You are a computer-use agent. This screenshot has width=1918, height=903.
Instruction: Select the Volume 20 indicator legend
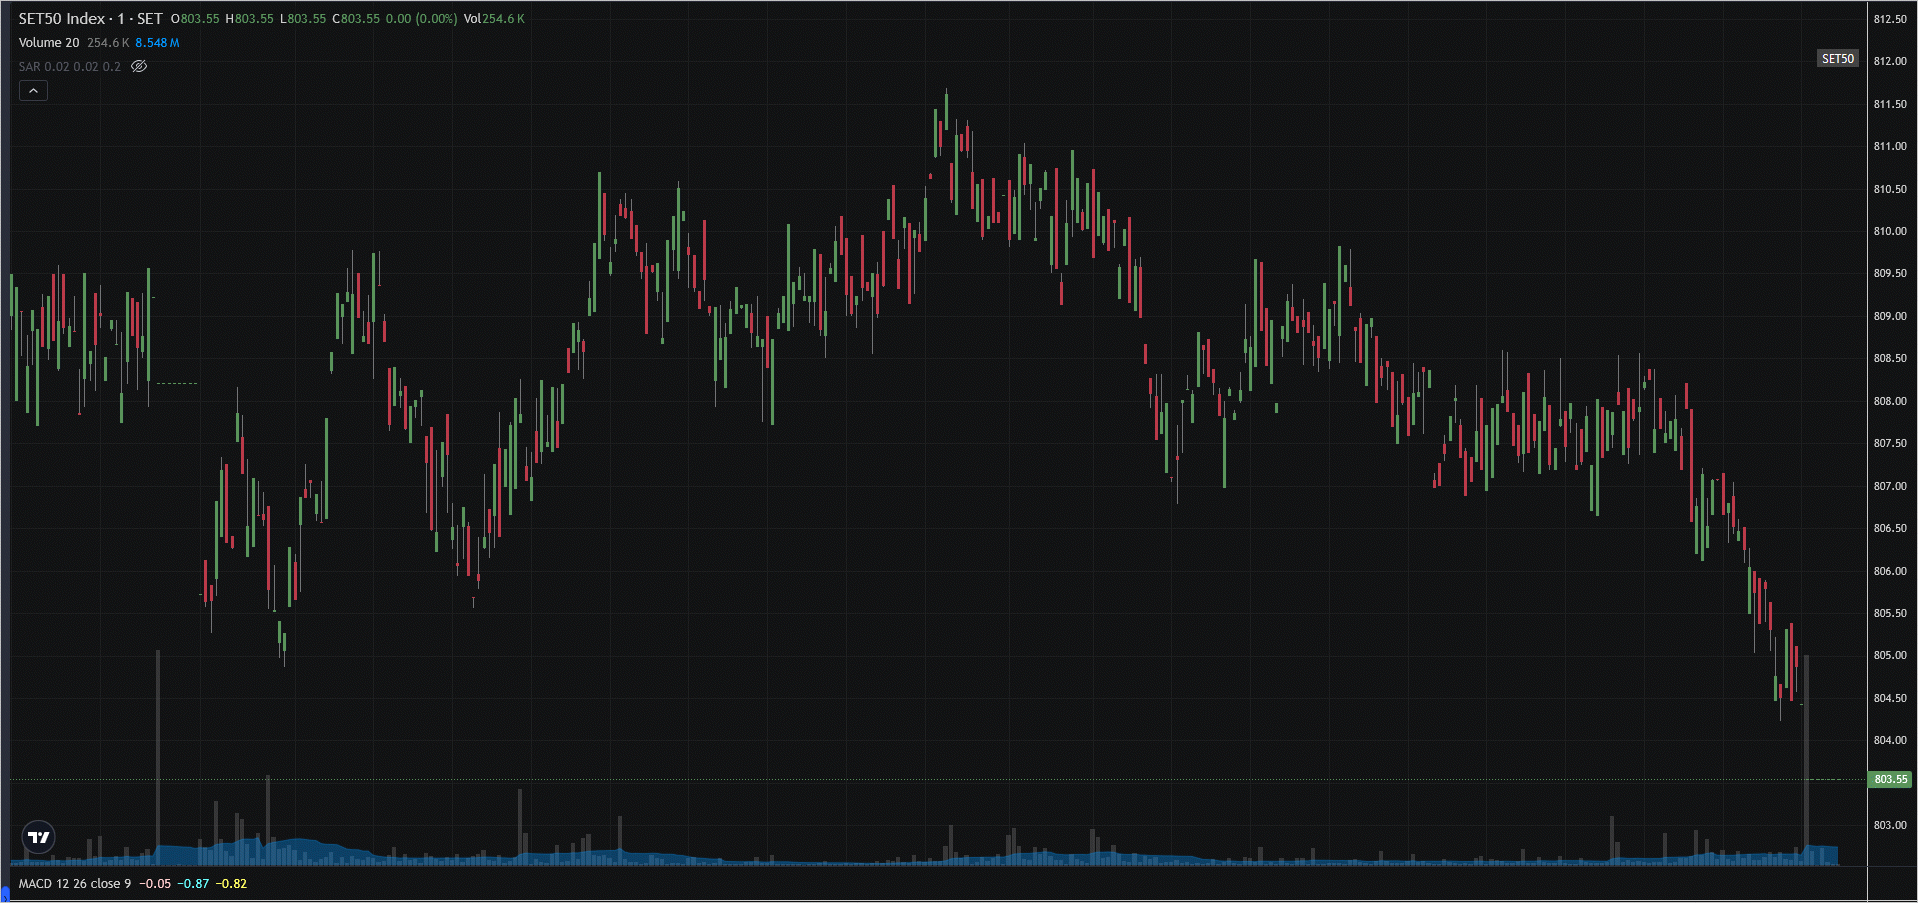[x=49, y=43]
